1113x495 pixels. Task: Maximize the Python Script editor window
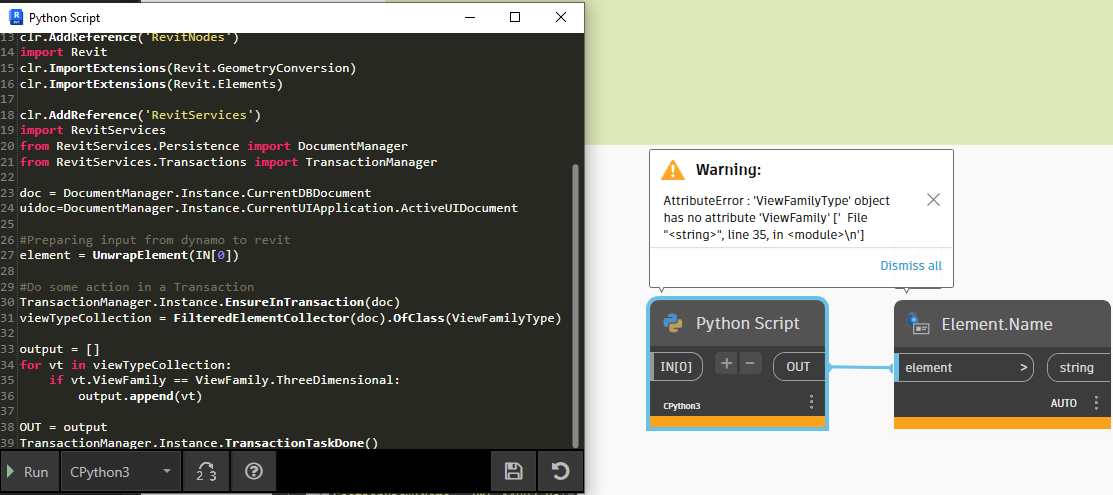click(x=515, y=17)
